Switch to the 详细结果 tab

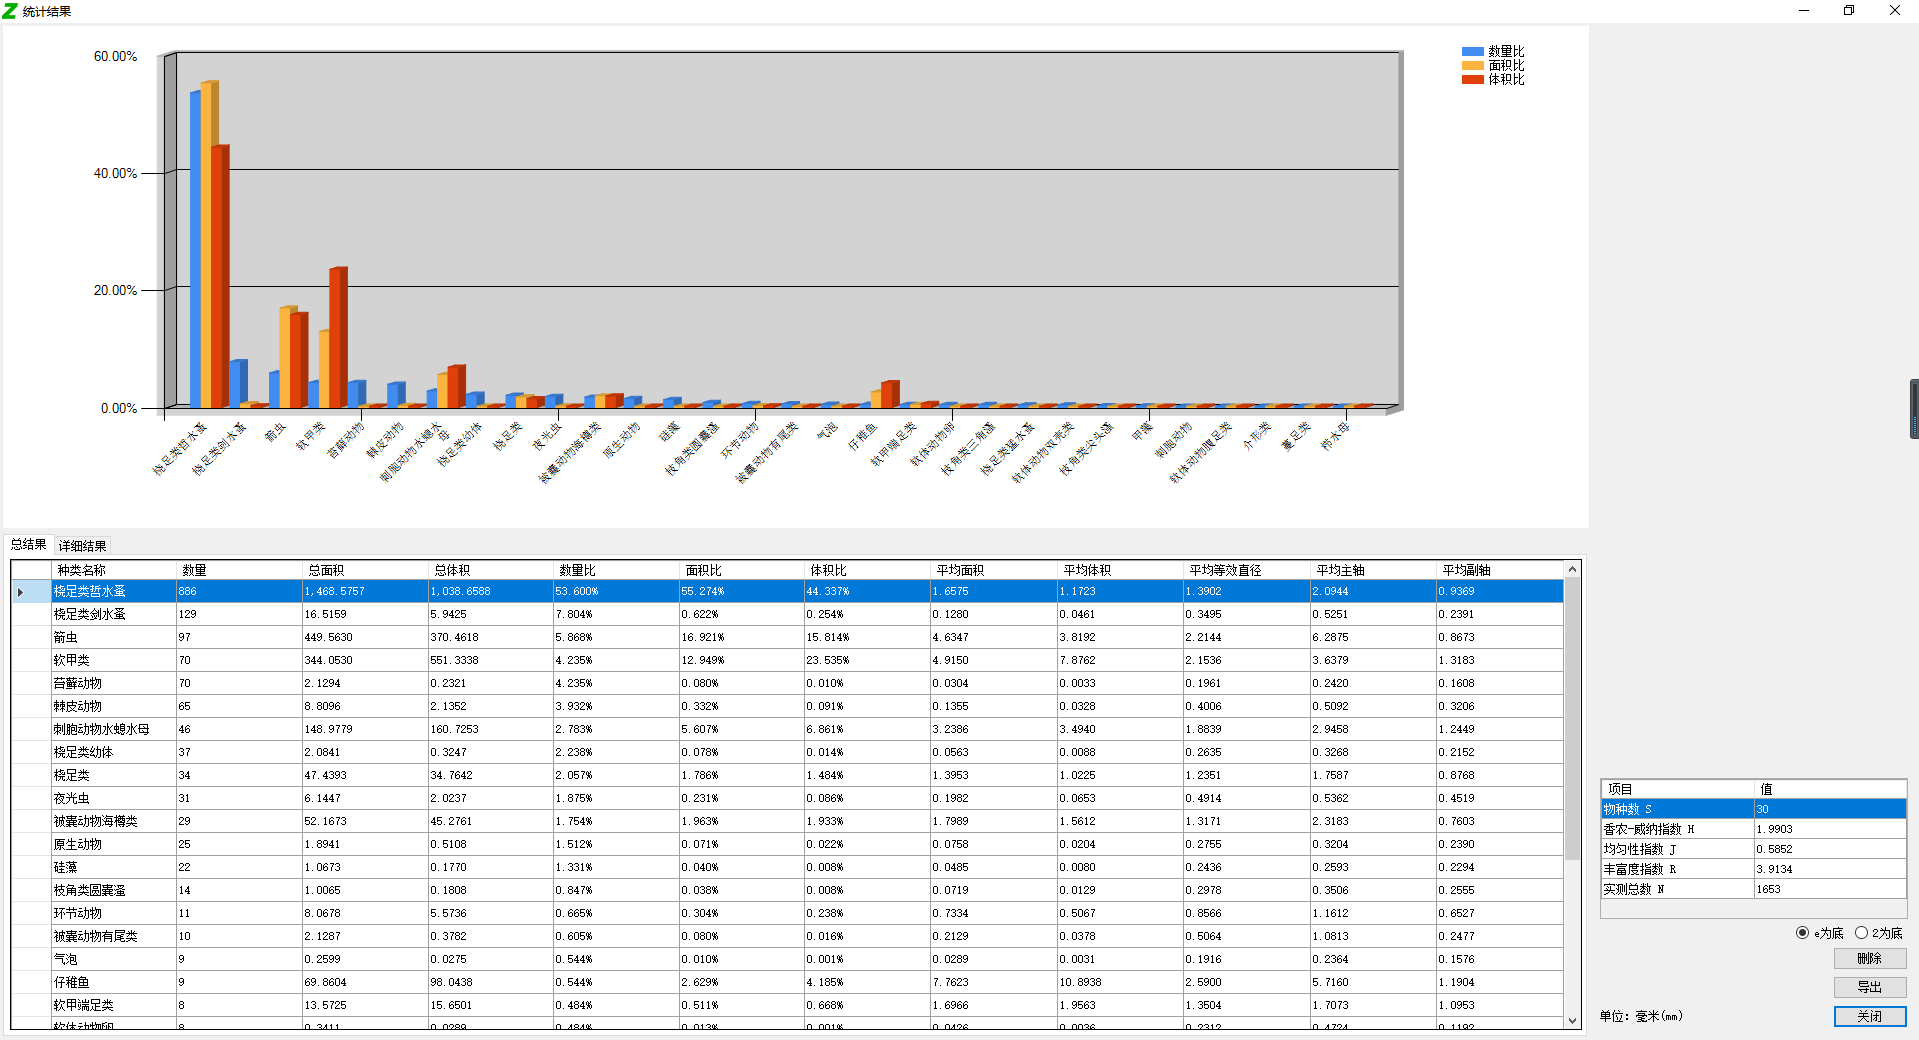[82, 546]
